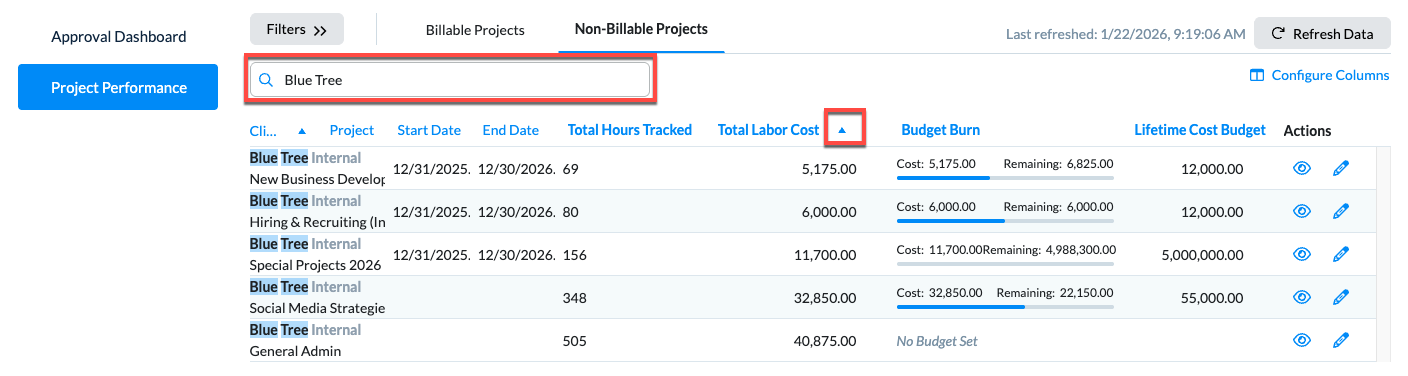Screen dimensions: 1408x376
Task: Click hours value 69
Action: coord(571,168)
